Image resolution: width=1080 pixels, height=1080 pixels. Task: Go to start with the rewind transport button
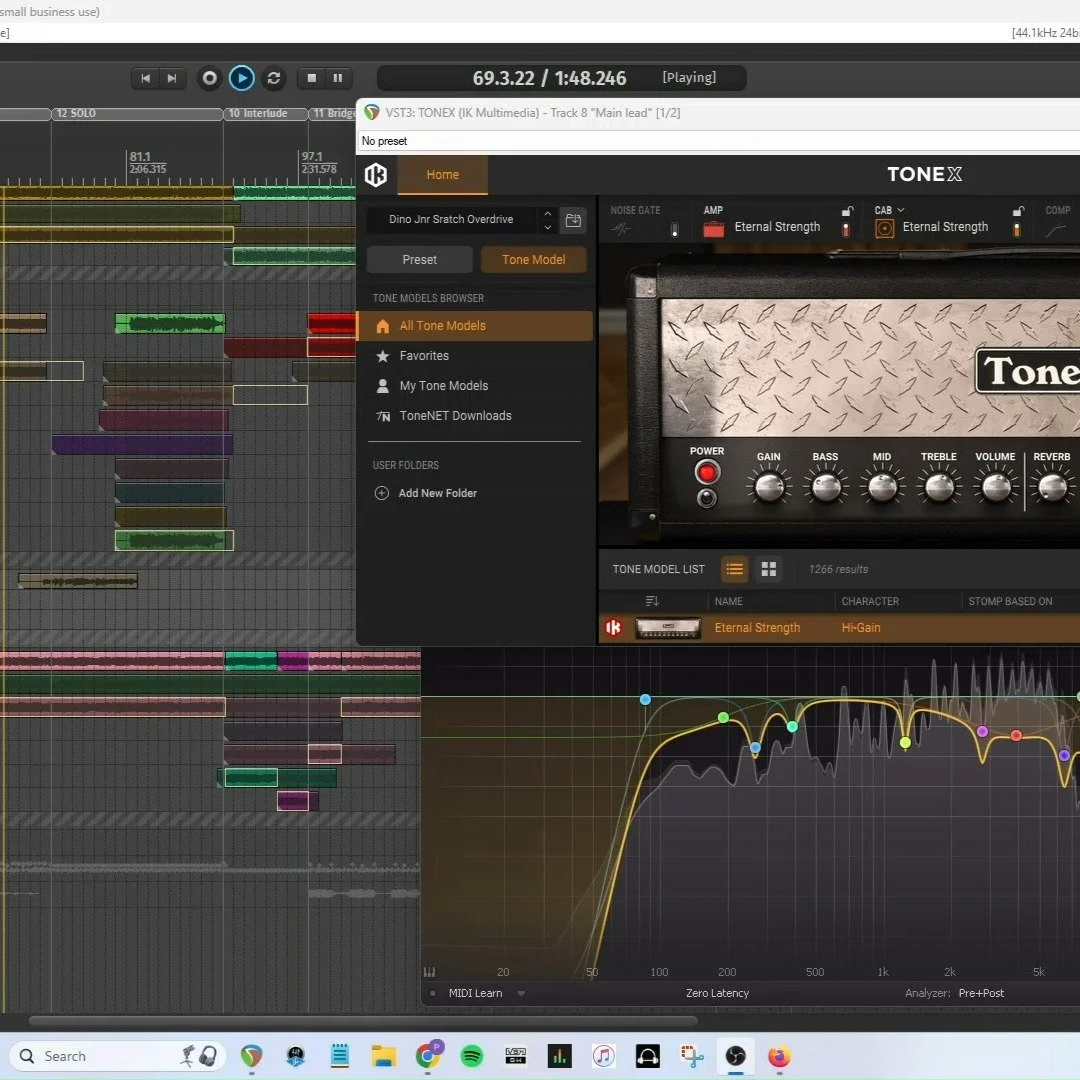tap(145, 79)
